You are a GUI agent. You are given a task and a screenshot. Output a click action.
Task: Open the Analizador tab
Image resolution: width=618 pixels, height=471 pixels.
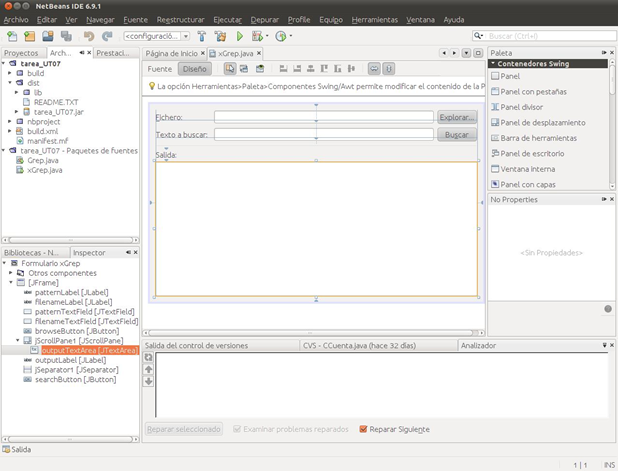pos(478,346)
